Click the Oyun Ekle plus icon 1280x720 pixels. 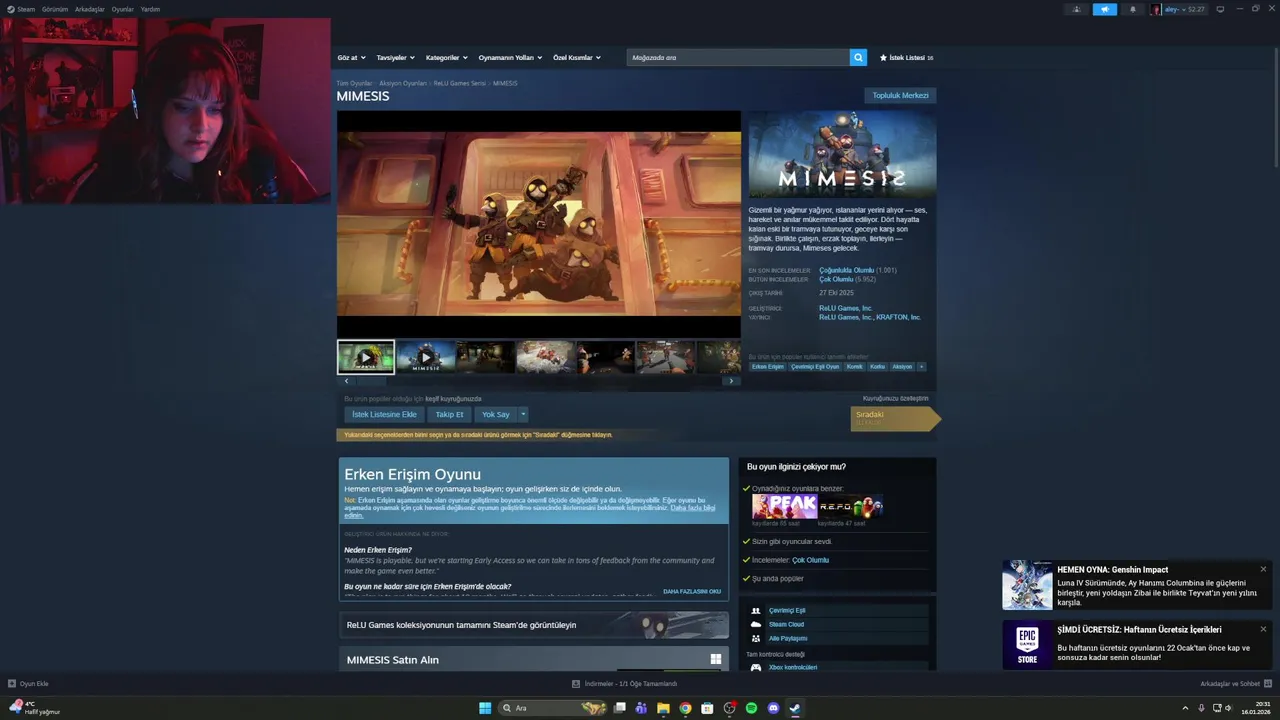coord(12,684)
